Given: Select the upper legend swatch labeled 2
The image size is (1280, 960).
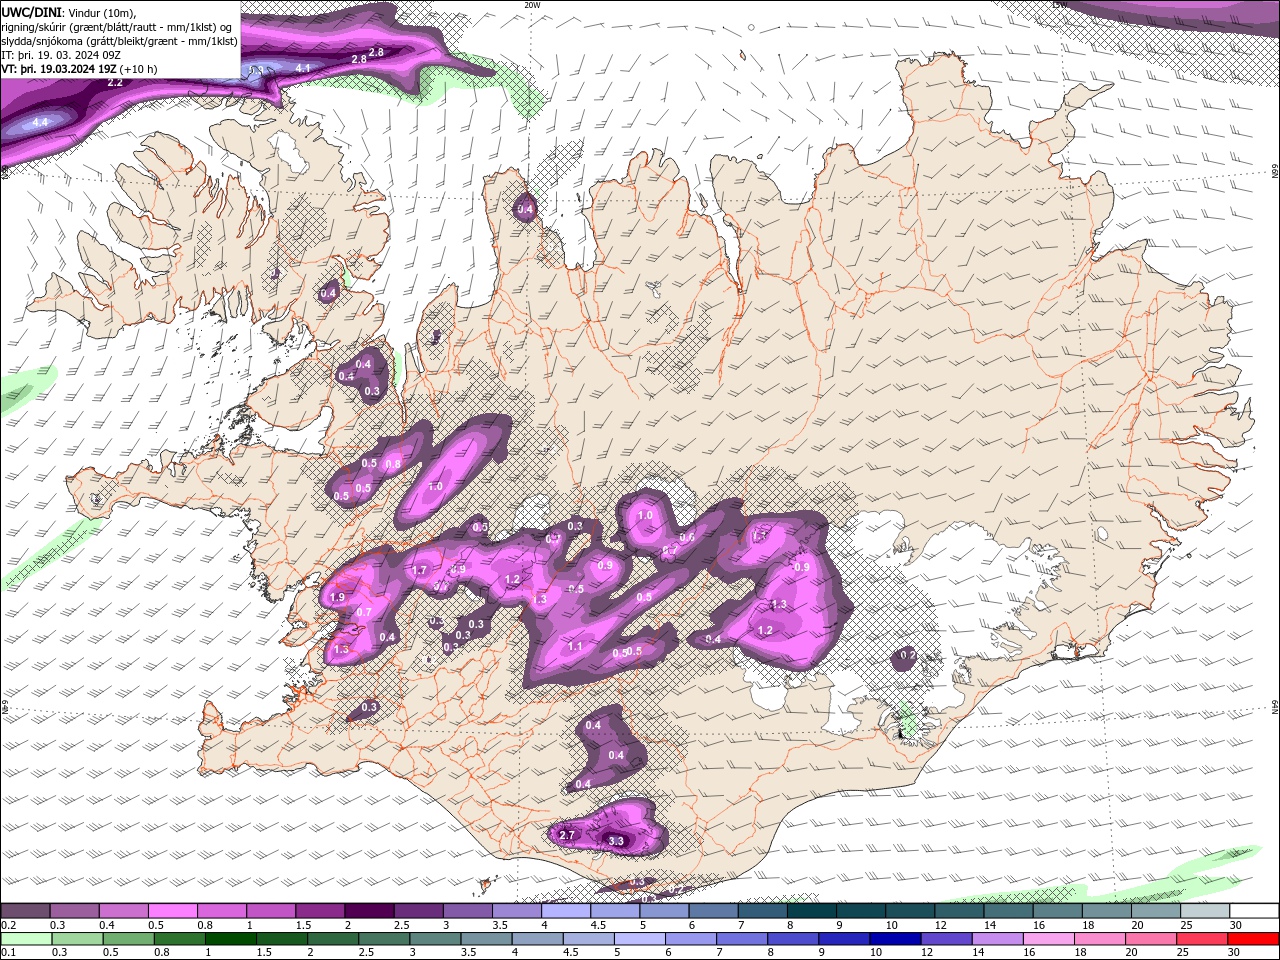Looking at the screenshot, I should point(368,911).
